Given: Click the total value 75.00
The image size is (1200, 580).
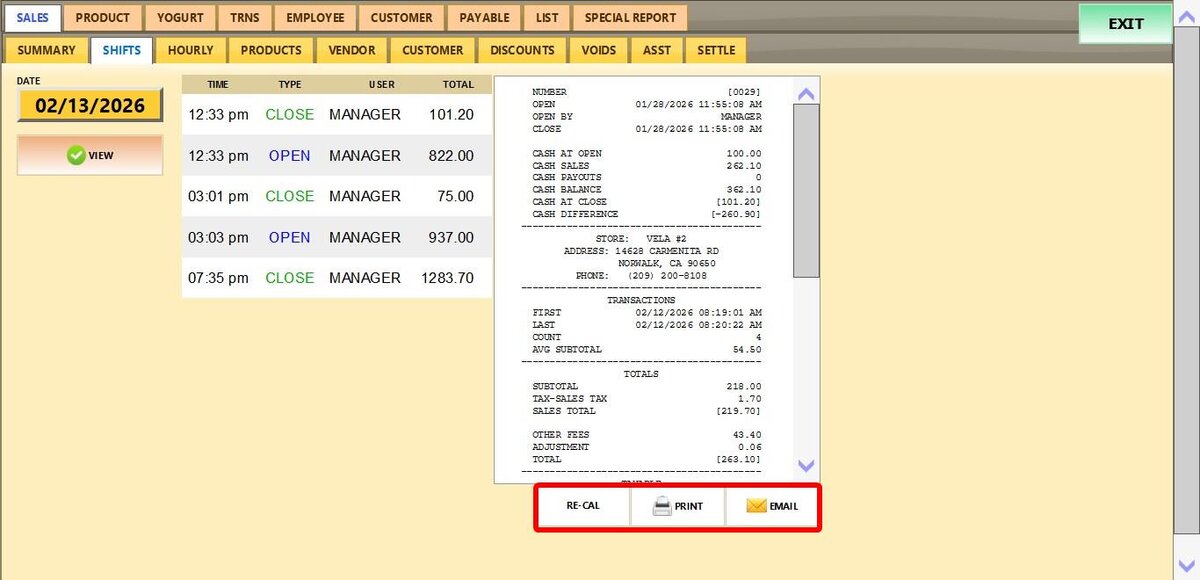Looking at the screenshot, I should click(455, 197).
